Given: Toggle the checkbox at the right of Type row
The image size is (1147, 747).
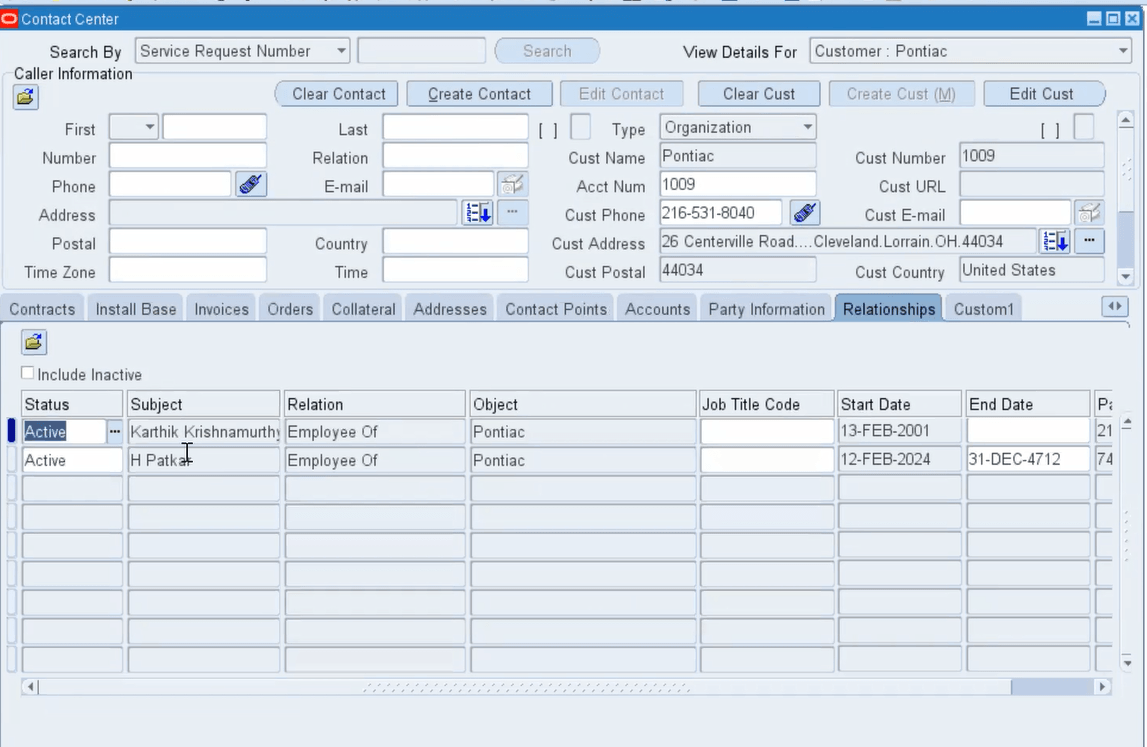Looking at the screenshot, I should click(x=1084, y=127).
